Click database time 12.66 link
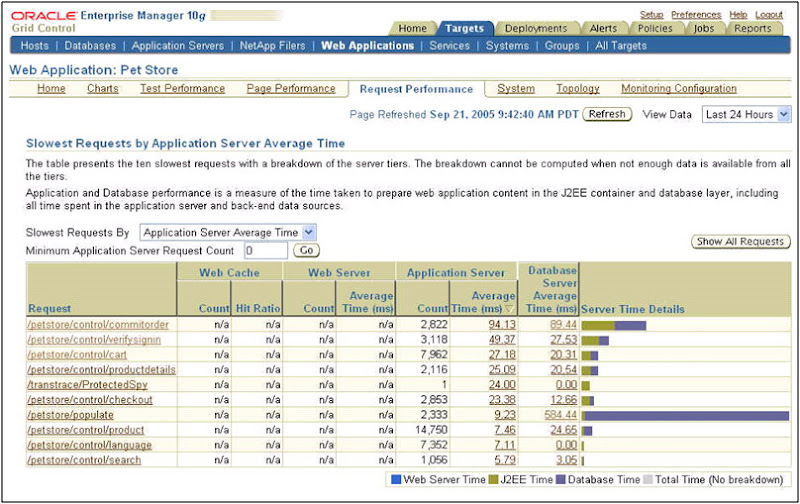 point(563,400)
